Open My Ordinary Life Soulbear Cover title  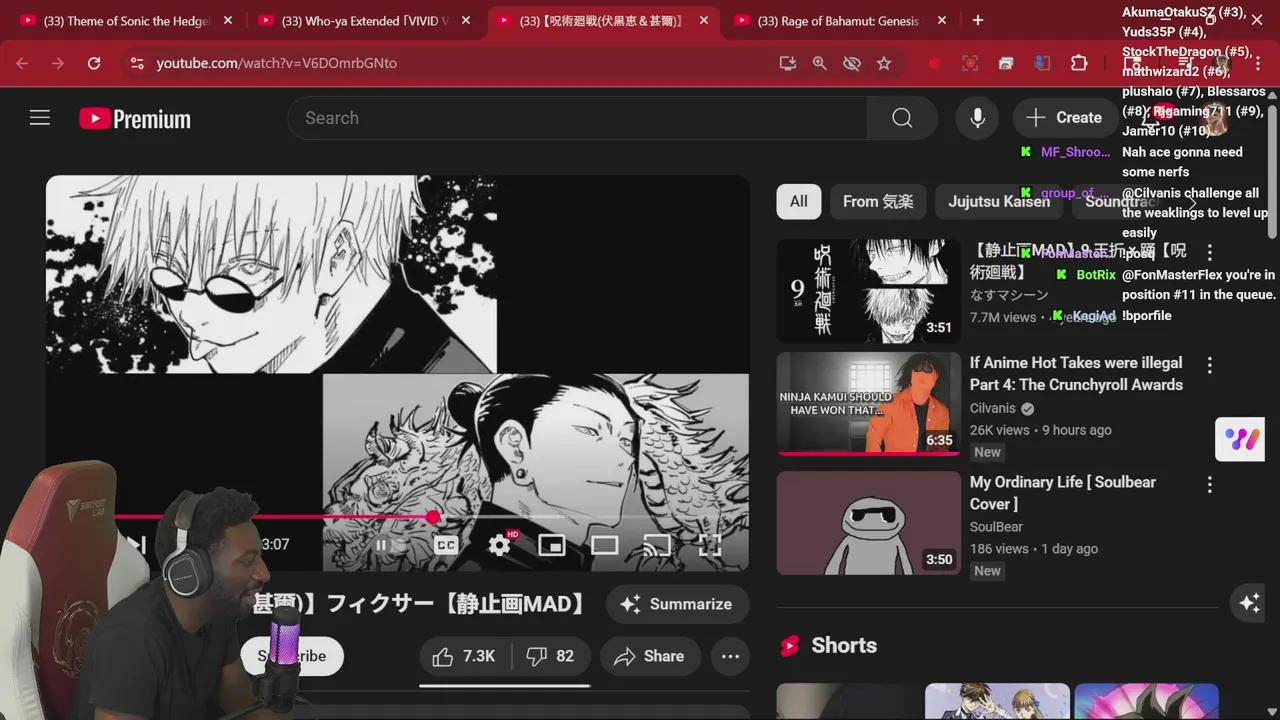[x=1063, y=493]
